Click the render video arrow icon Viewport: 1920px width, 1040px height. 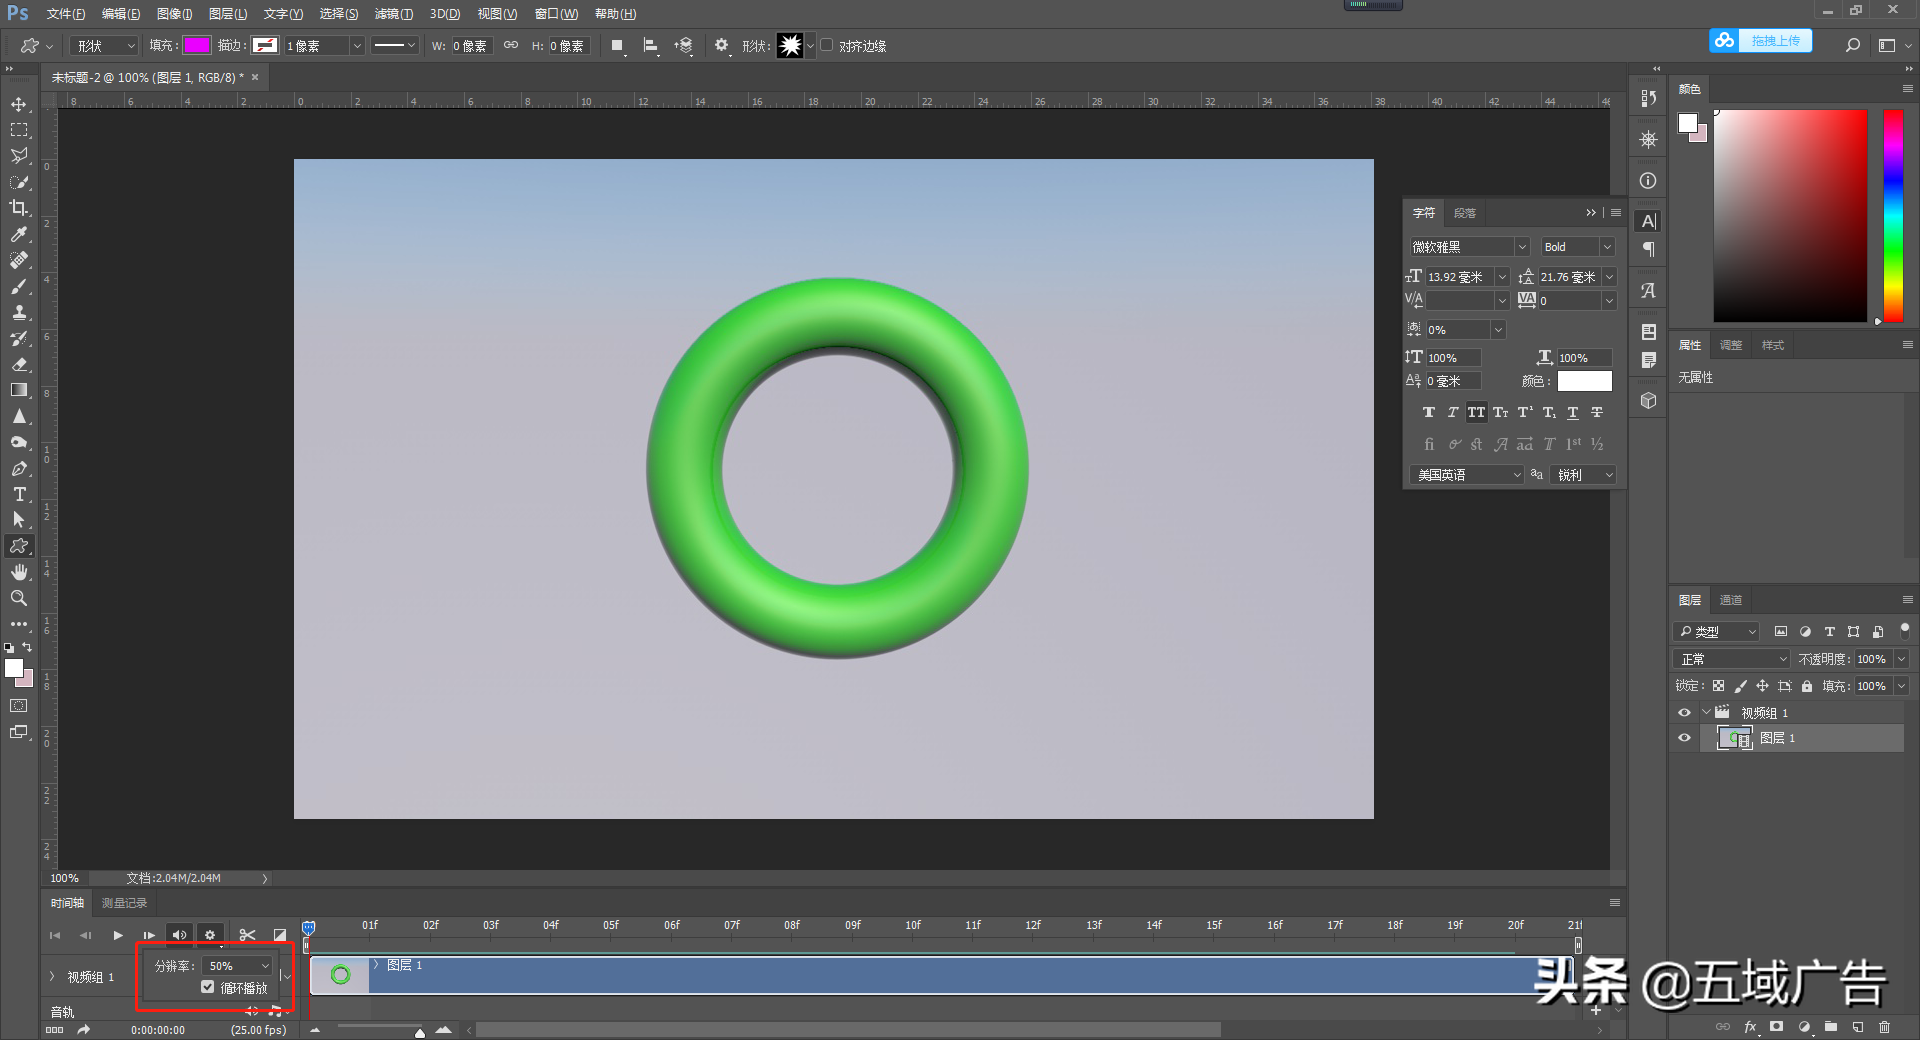[x=84, y=1029]
